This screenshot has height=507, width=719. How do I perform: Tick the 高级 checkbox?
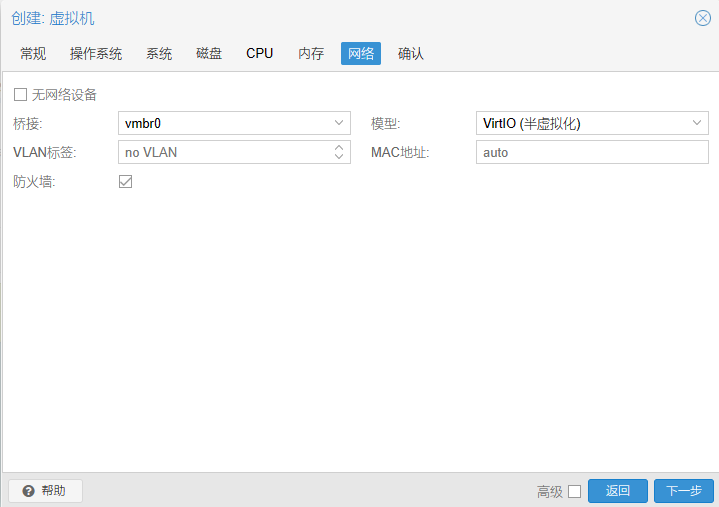click(574, 491)
